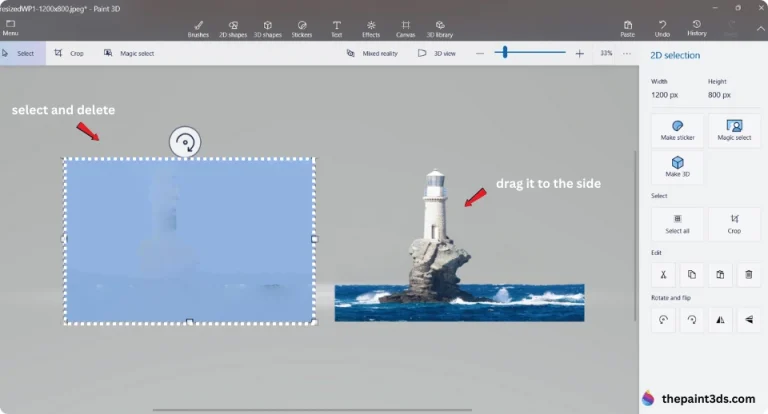Rotate the selection left
768x414 pixels.
click(x=663, y=319)
